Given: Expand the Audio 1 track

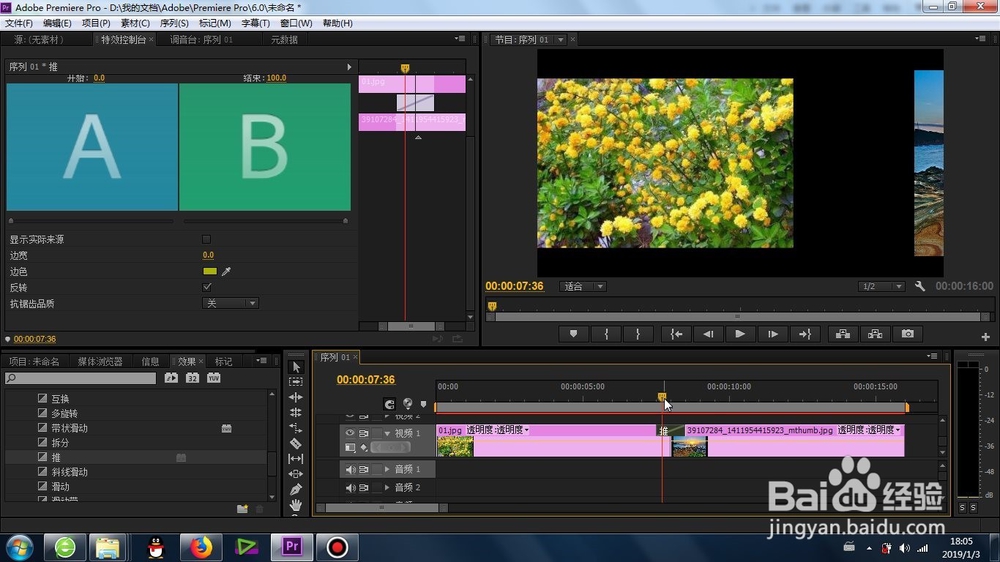Looking at the screenshot, I should (x=387, y=470).
